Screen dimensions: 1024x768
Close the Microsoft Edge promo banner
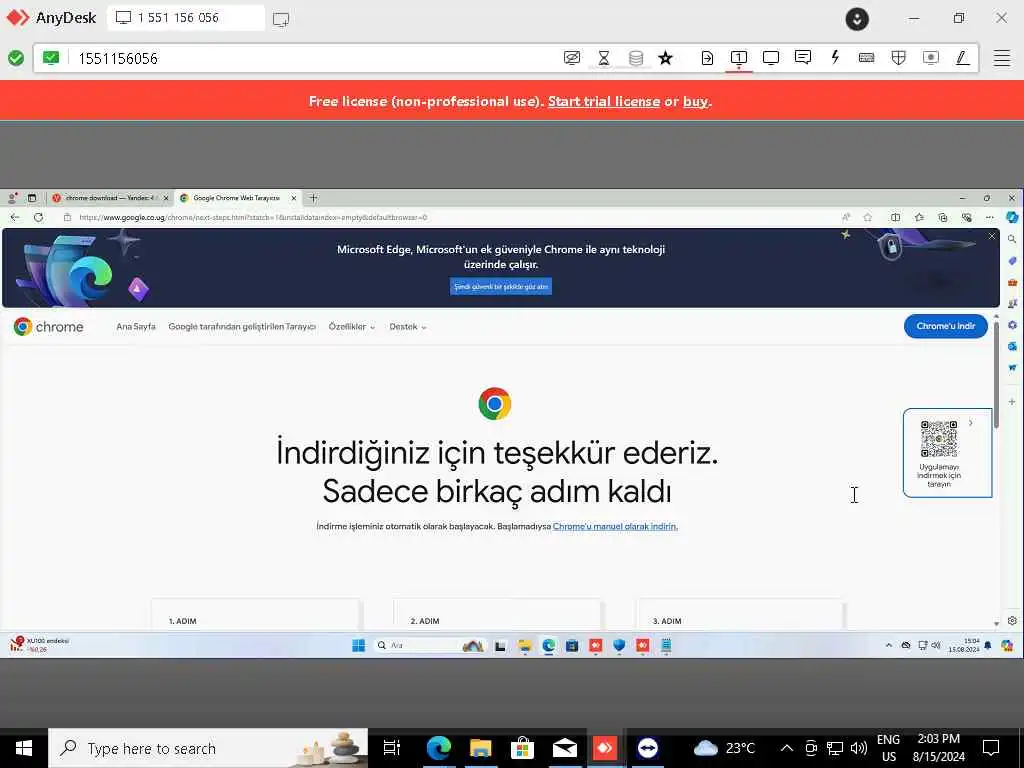pyautogui.click(x=992, y=236)
